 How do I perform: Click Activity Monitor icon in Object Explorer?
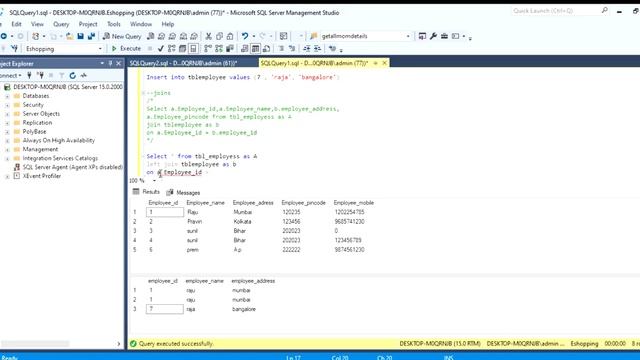click(84, 76)
